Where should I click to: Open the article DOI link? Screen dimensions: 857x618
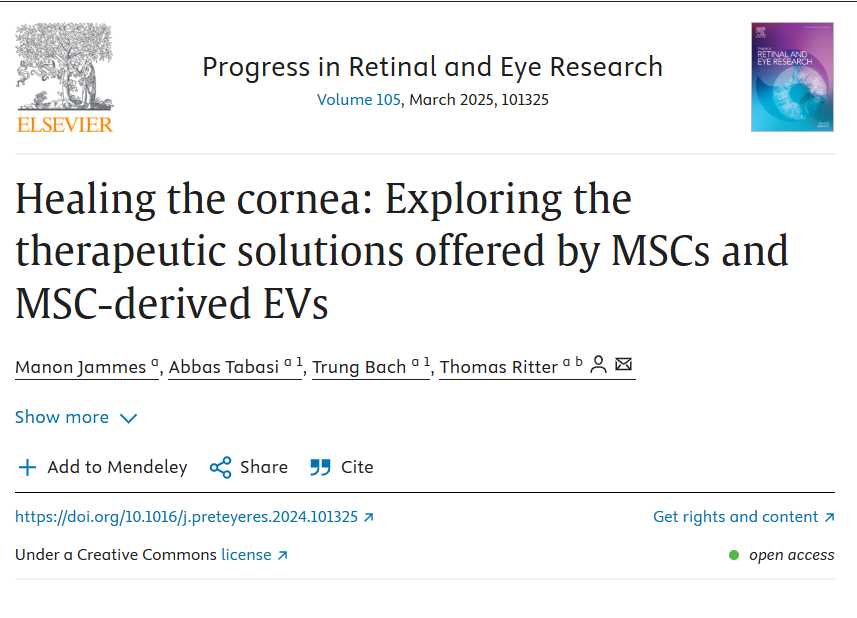click(x=185, y=517)
